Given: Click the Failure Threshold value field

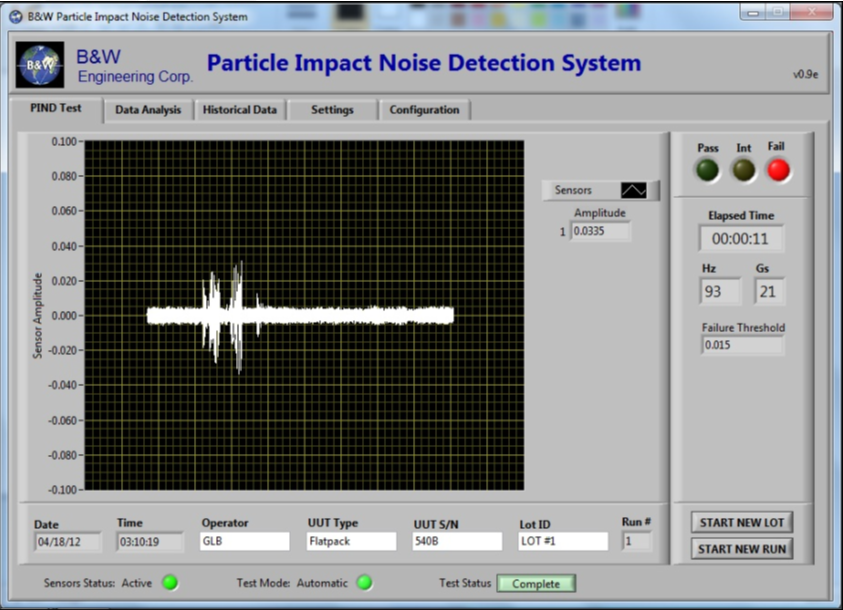Looking at the screenshot, I should 742,345.
